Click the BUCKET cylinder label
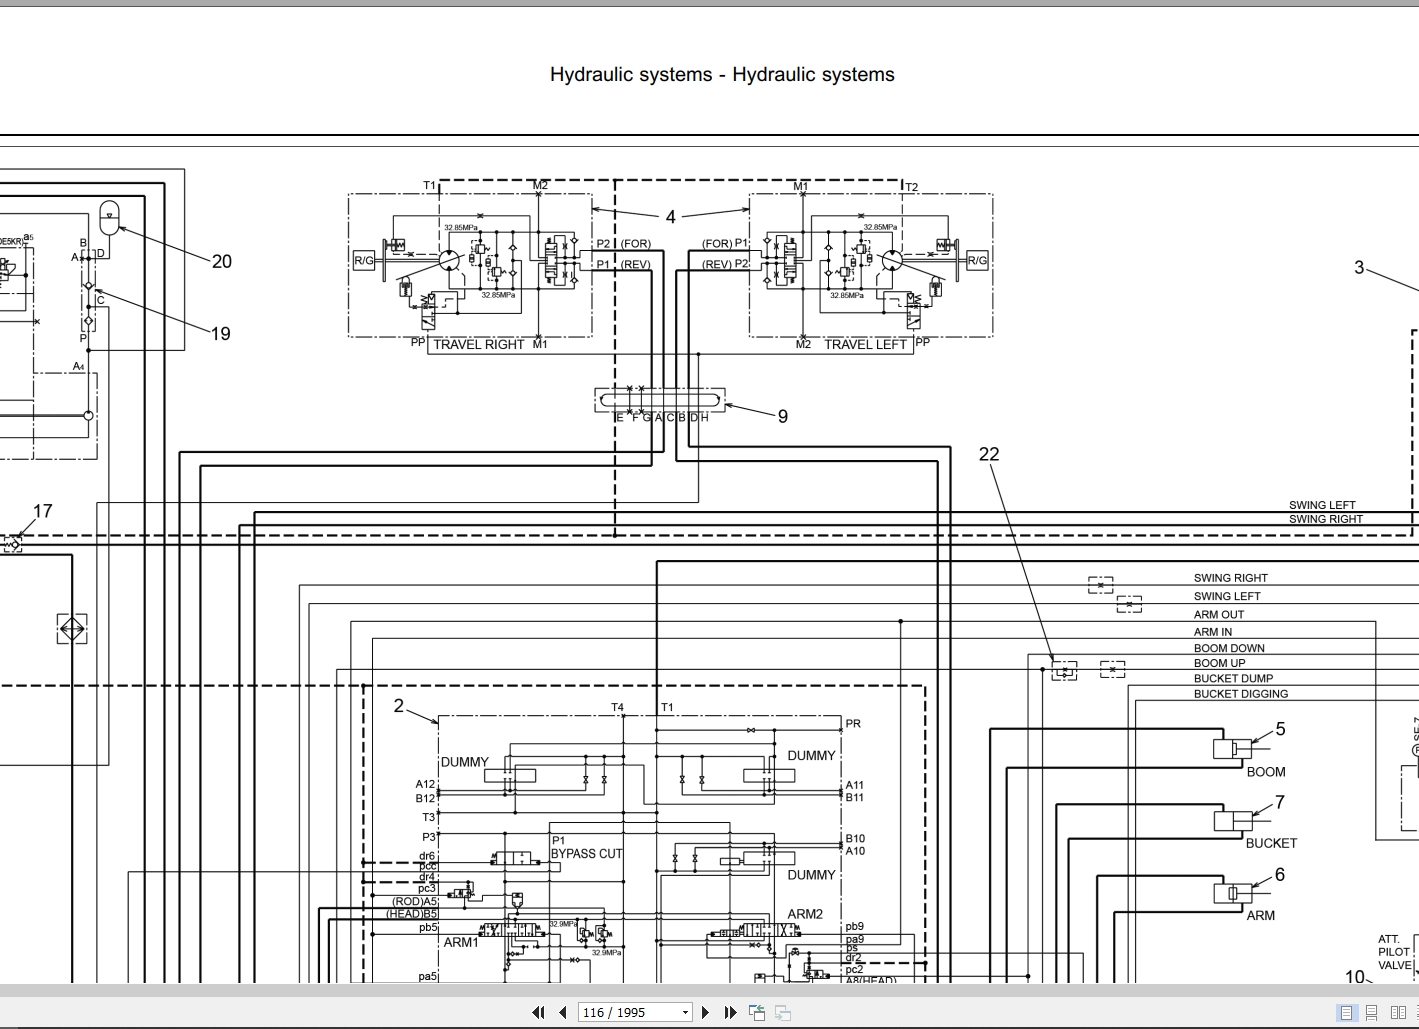 pyautogui.click(x=1271, y=843)
